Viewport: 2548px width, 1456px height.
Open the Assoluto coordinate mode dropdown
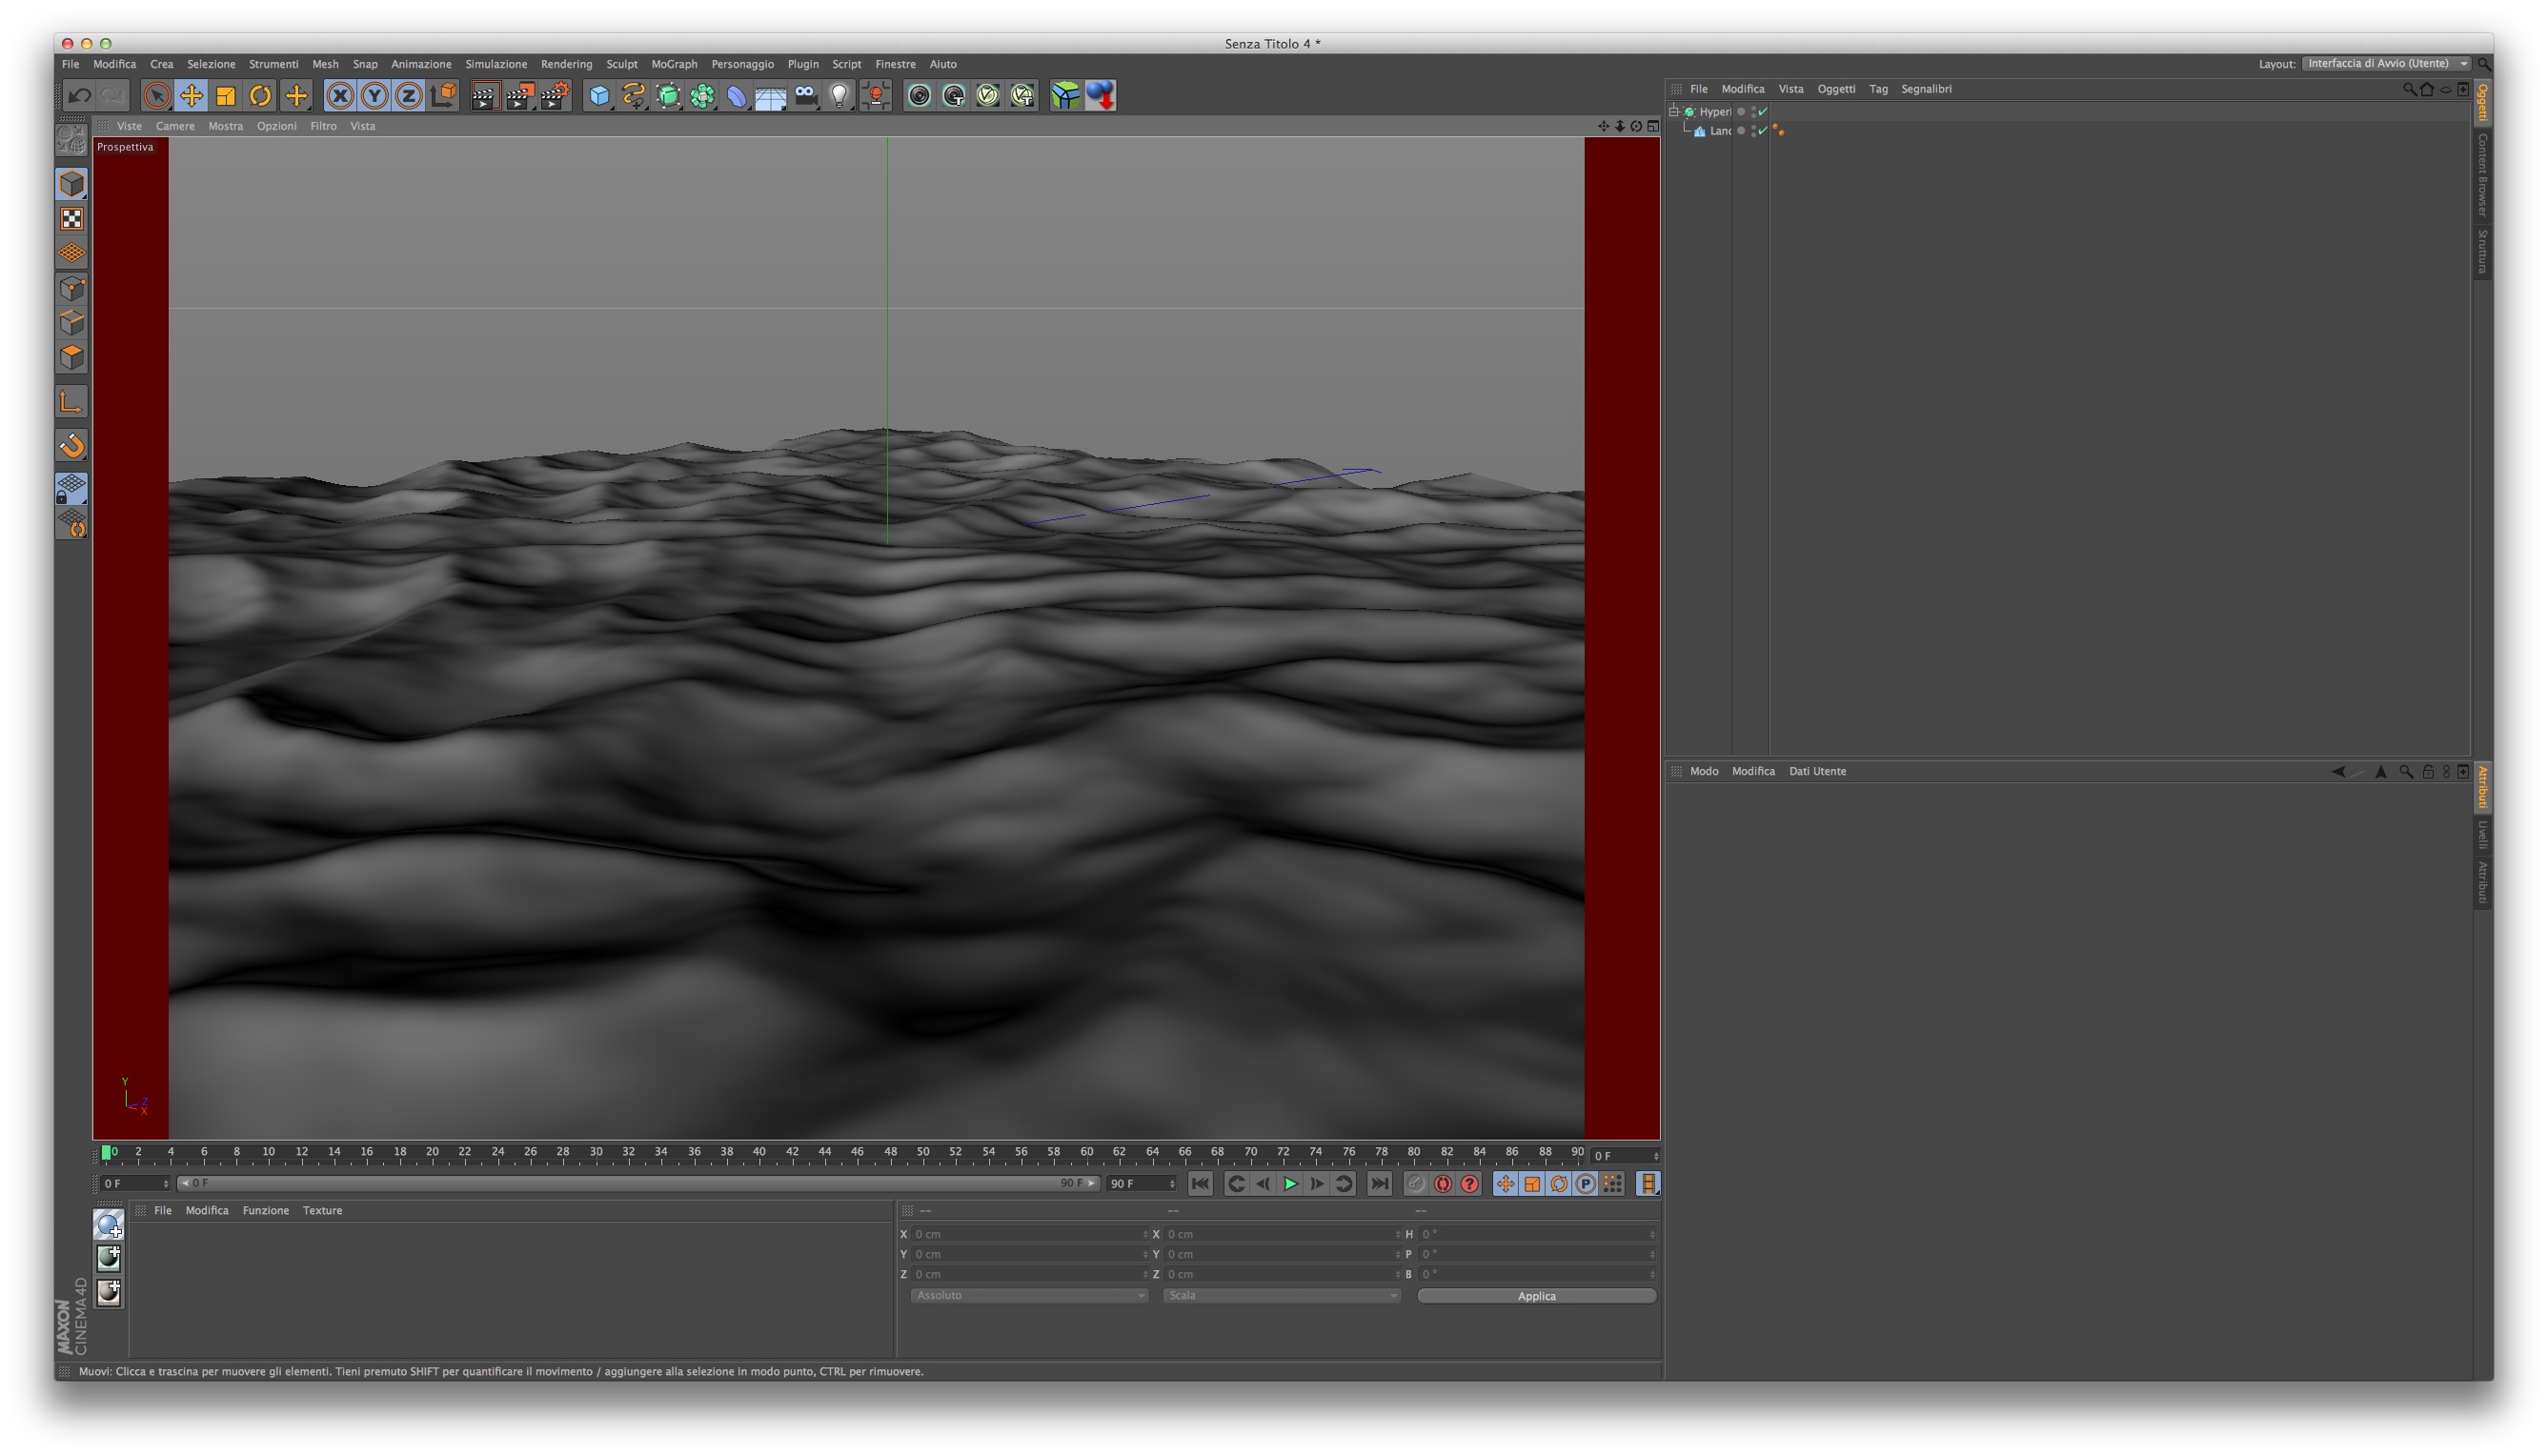(1028, 1296)
